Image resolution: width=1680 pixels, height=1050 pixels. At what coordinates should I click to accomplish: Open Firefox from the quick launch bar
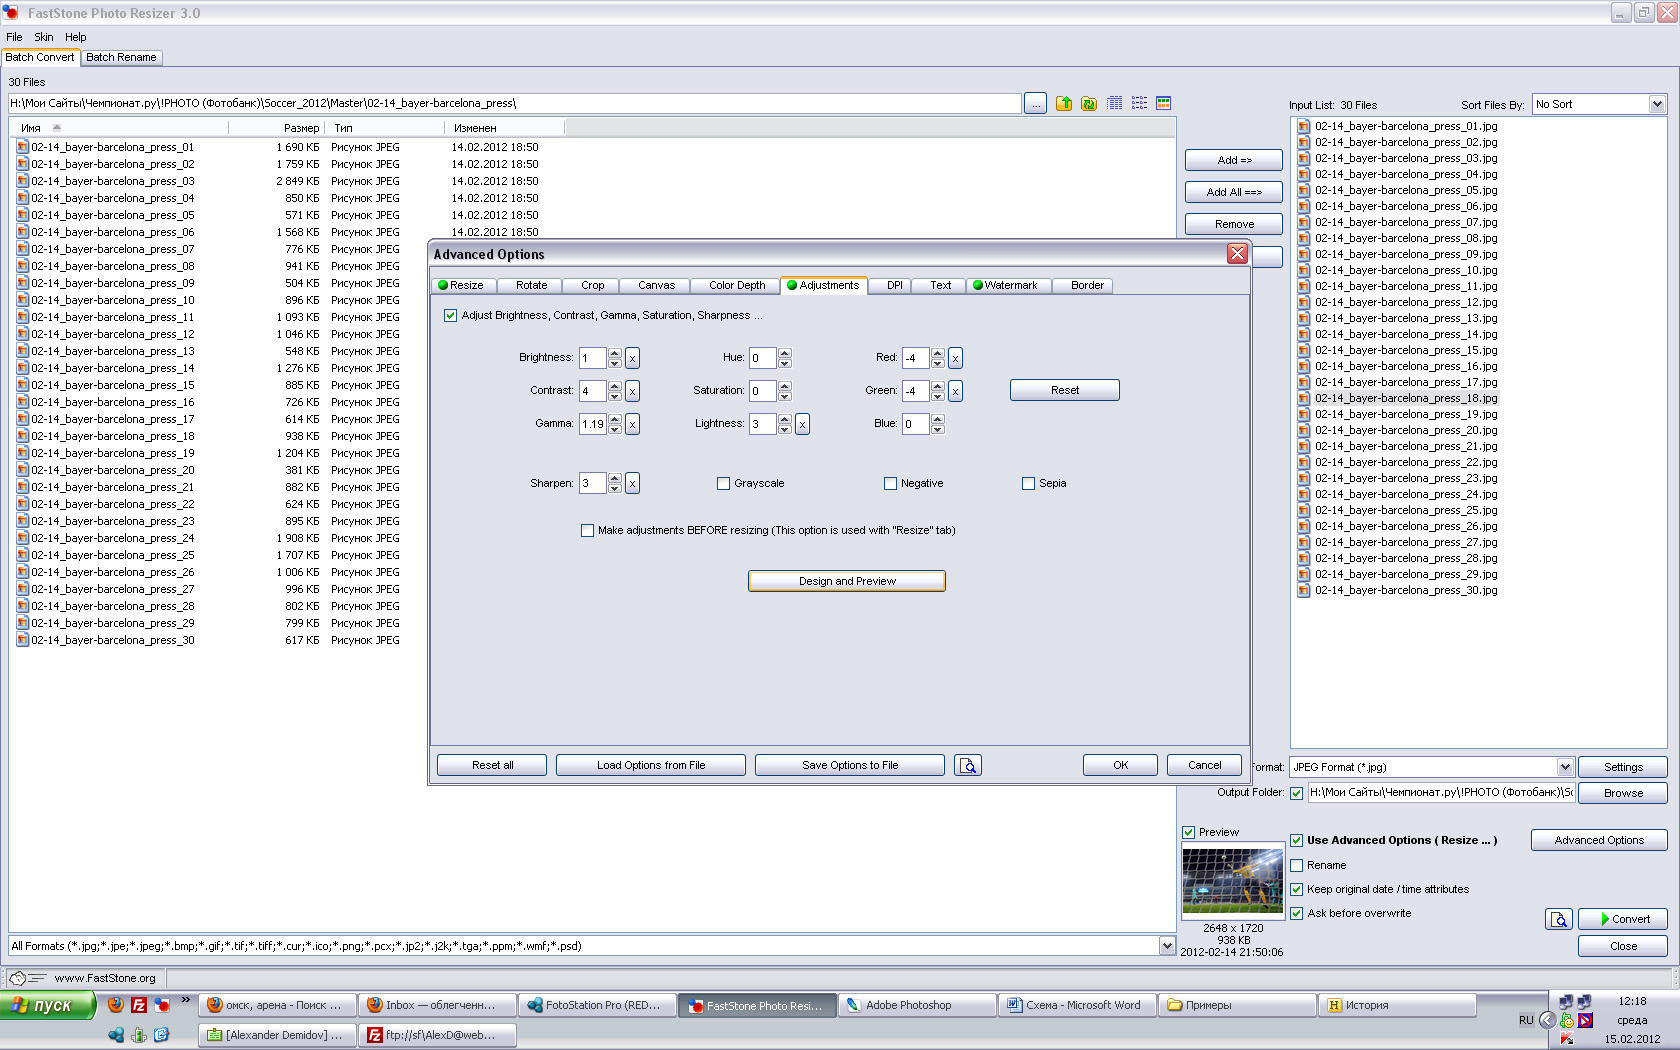[116, 1005]
